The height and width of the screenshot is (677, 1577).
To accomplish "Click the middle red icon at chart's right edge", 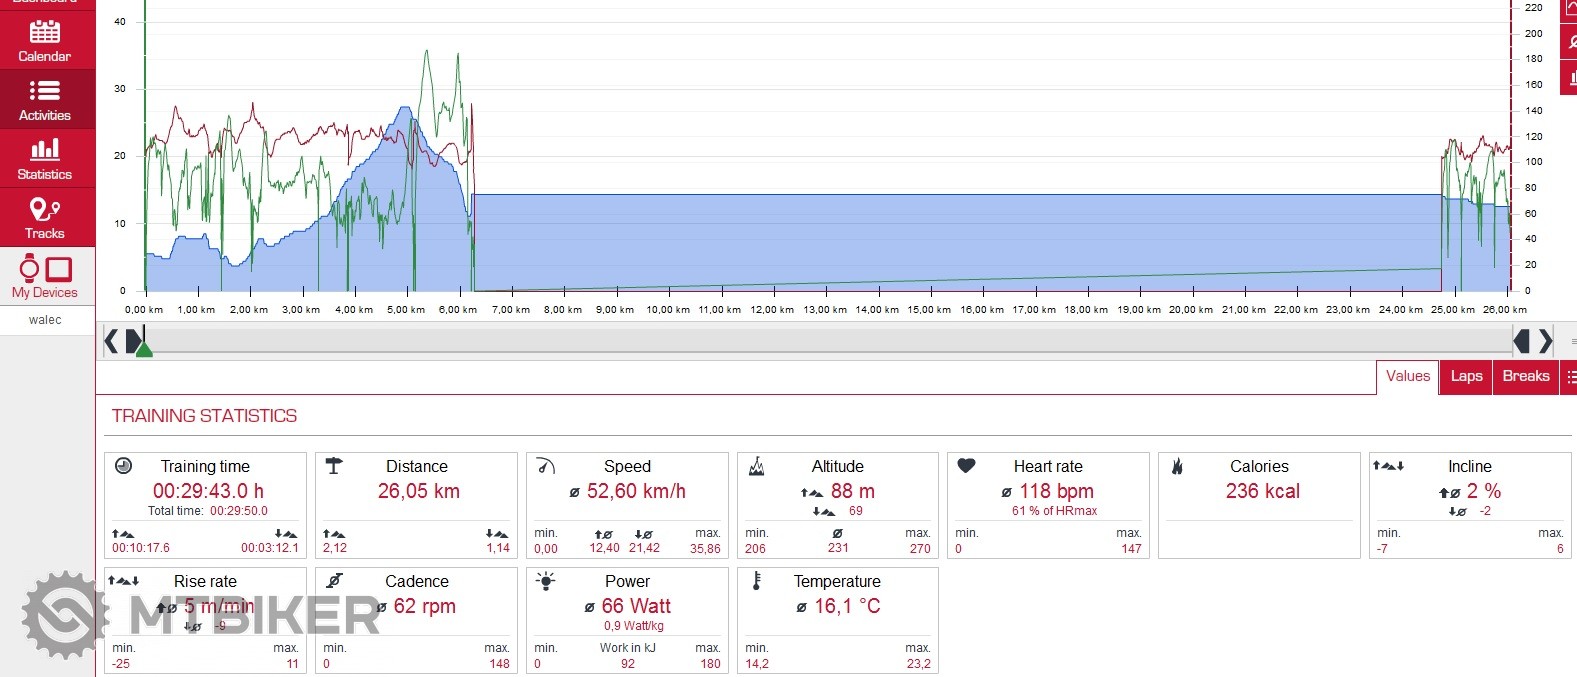I will click(1571, 42).
